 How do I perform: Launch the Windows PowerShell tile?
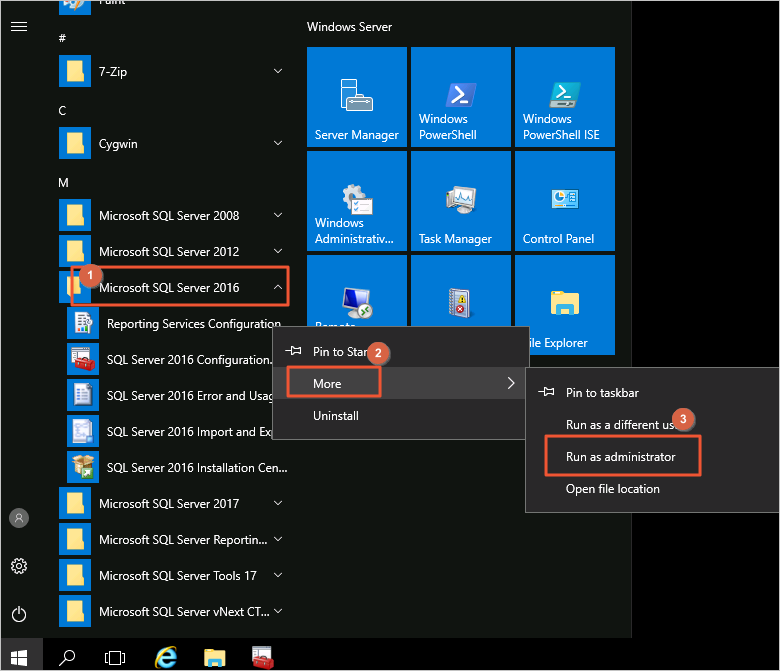point(461,97)
